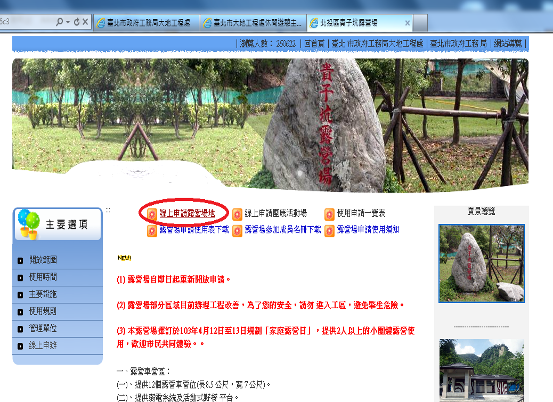Click the orange icon beside 使用申請一覽表
Viewport: 553px width, 402px height.
[329, 214]
